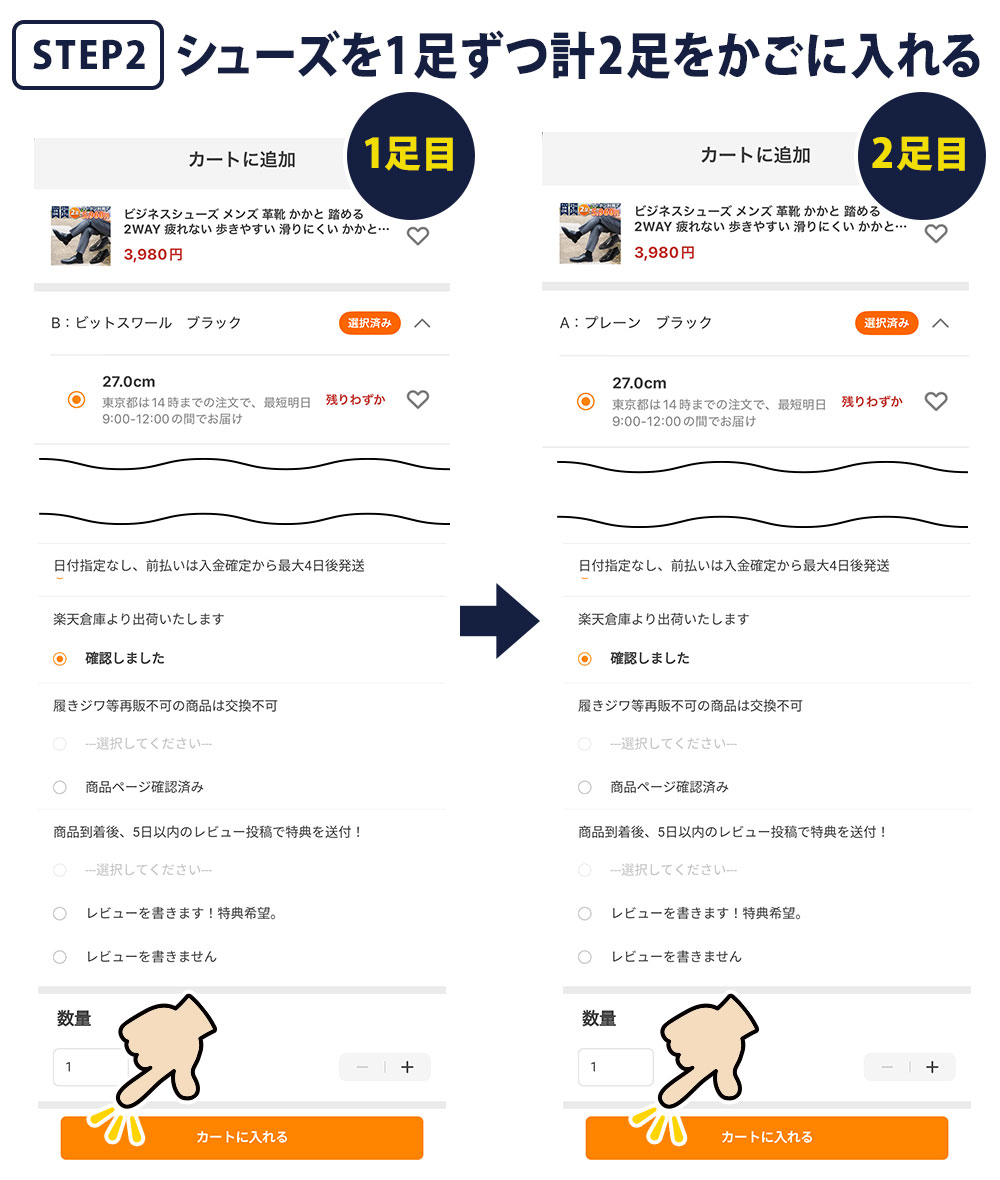Increase quantity with plus in right panel

tap(932, 1067)
